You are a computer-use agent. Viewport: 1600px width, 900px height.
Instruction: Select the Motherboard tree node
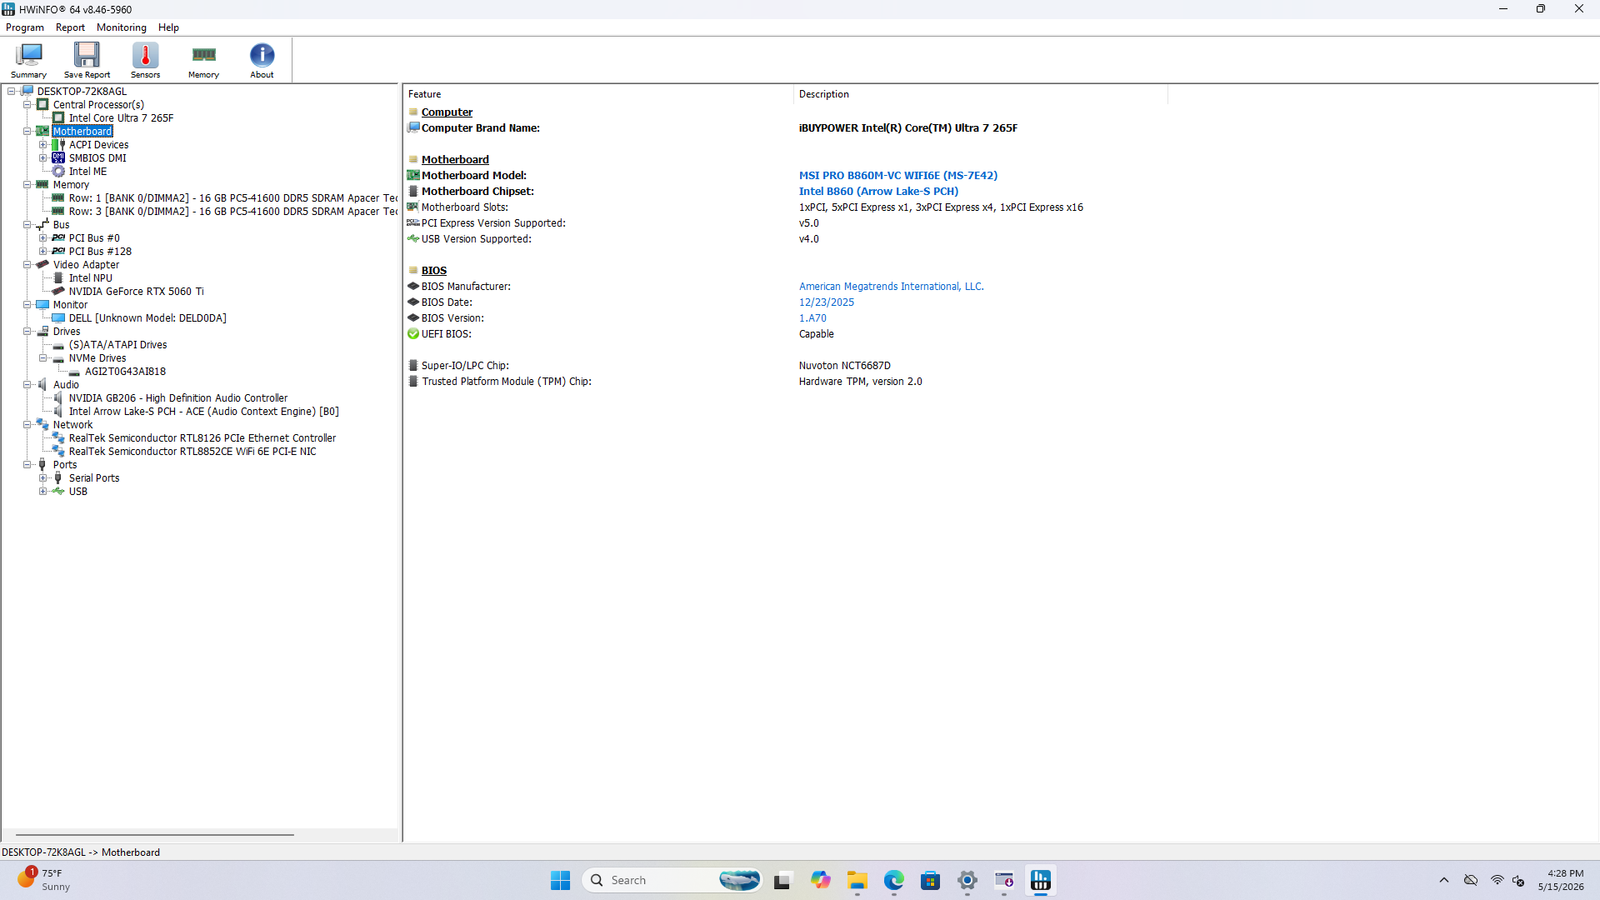82,131
